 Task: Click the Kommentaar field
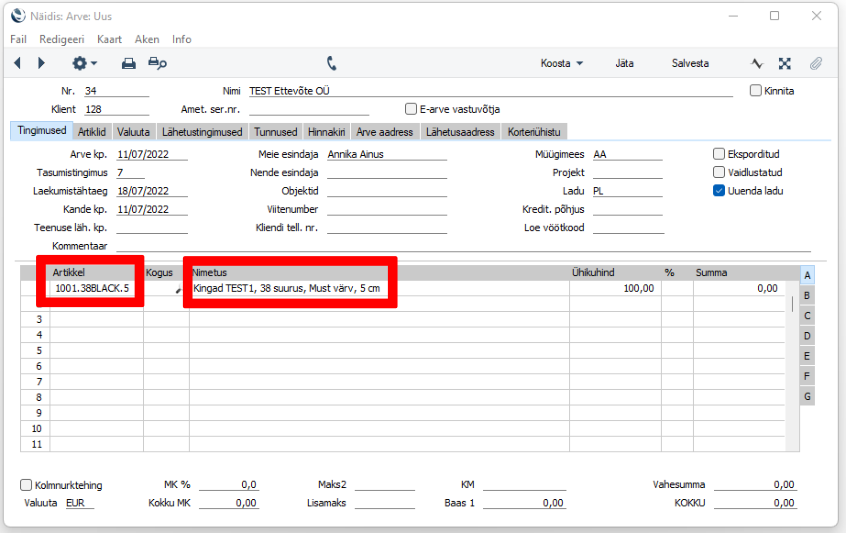[463, 245]
